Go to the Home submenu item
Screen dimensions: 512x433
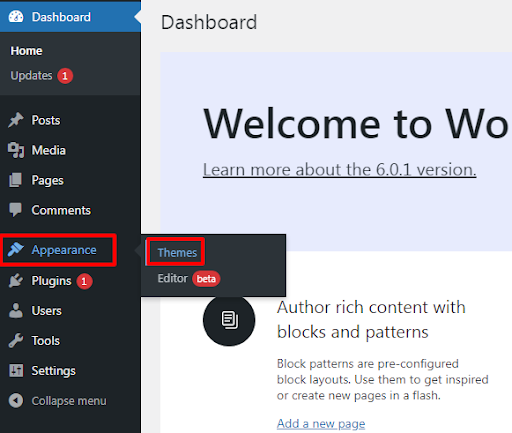point(26,51)
